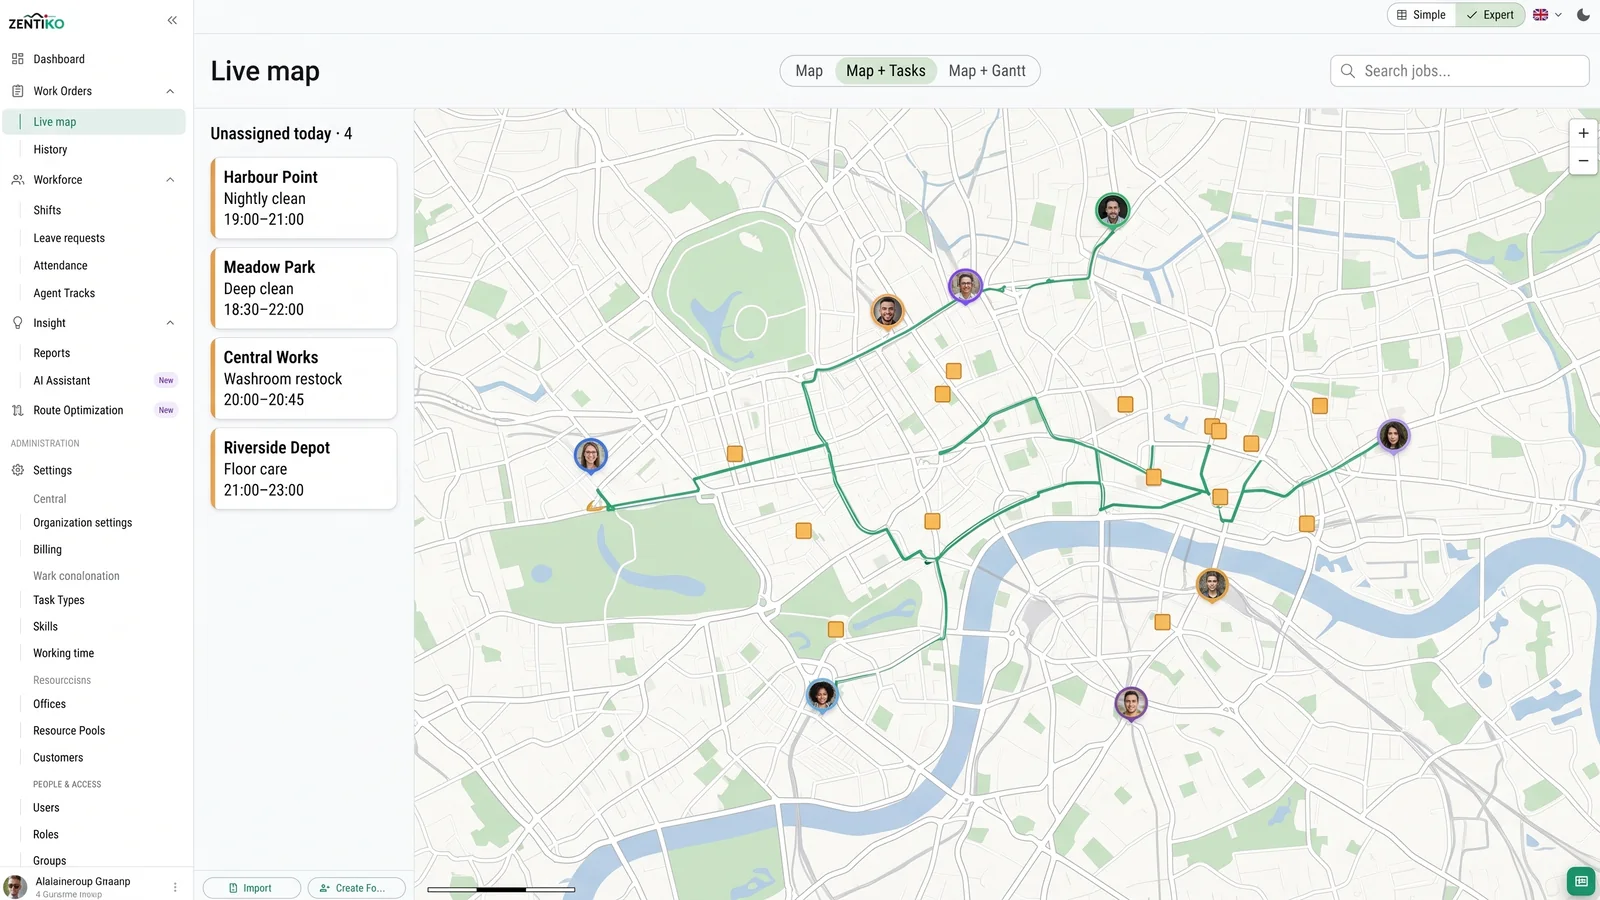Toggle dark mode moon icon

click(1583, 15)
